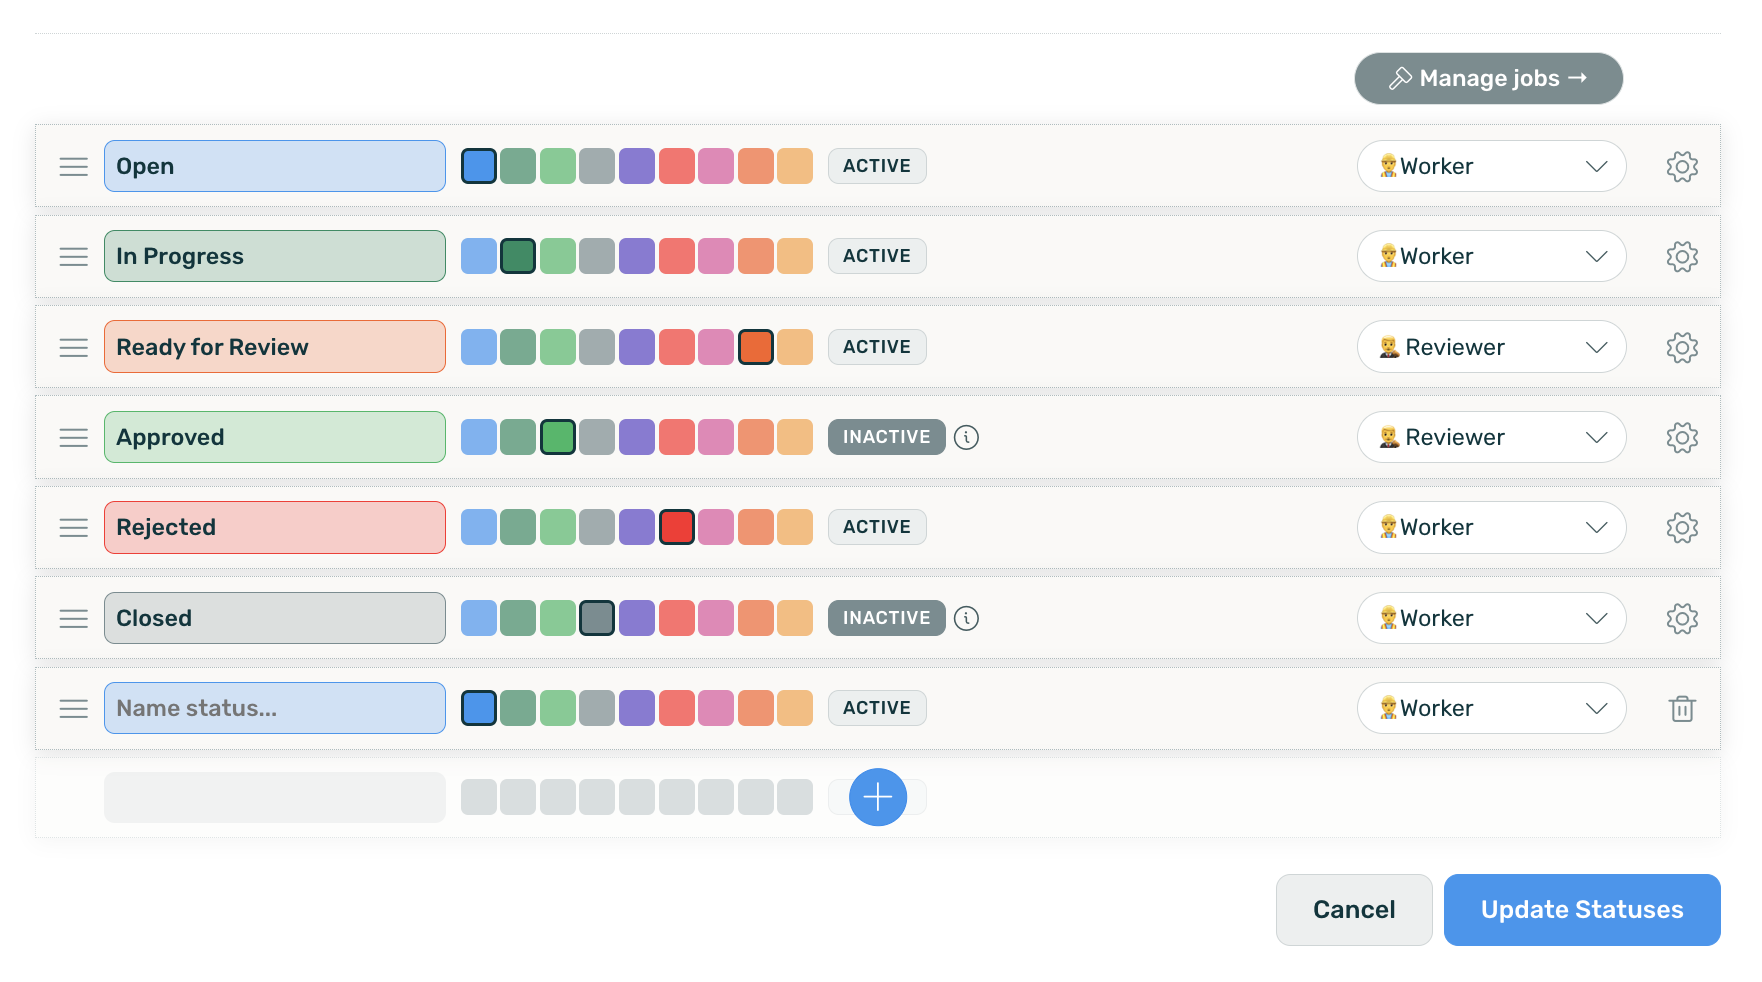Screen dimensions: 1762x982
Task: Open settings for the Open status
Action: [x=1682, y=166]
